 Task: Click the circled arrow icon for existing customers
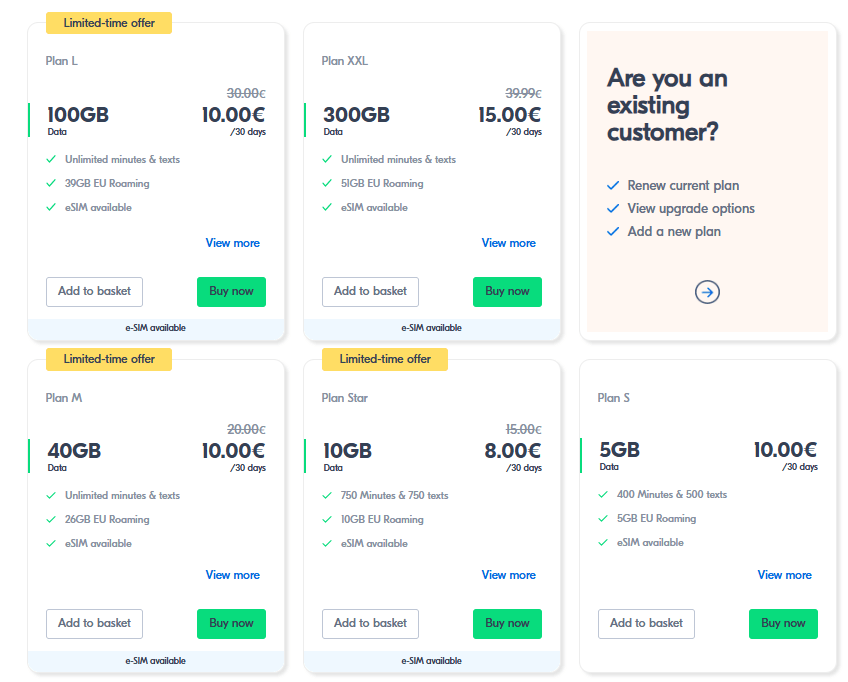coord(707,292)
